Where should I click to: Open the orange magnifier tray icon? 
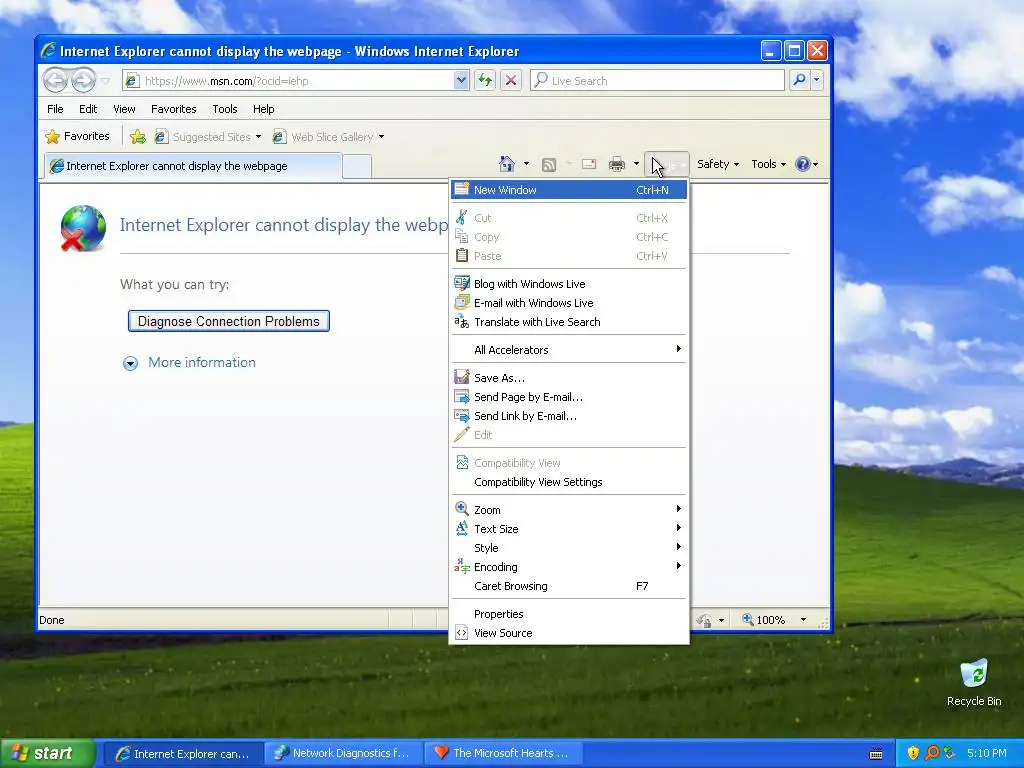click(932, 753)
